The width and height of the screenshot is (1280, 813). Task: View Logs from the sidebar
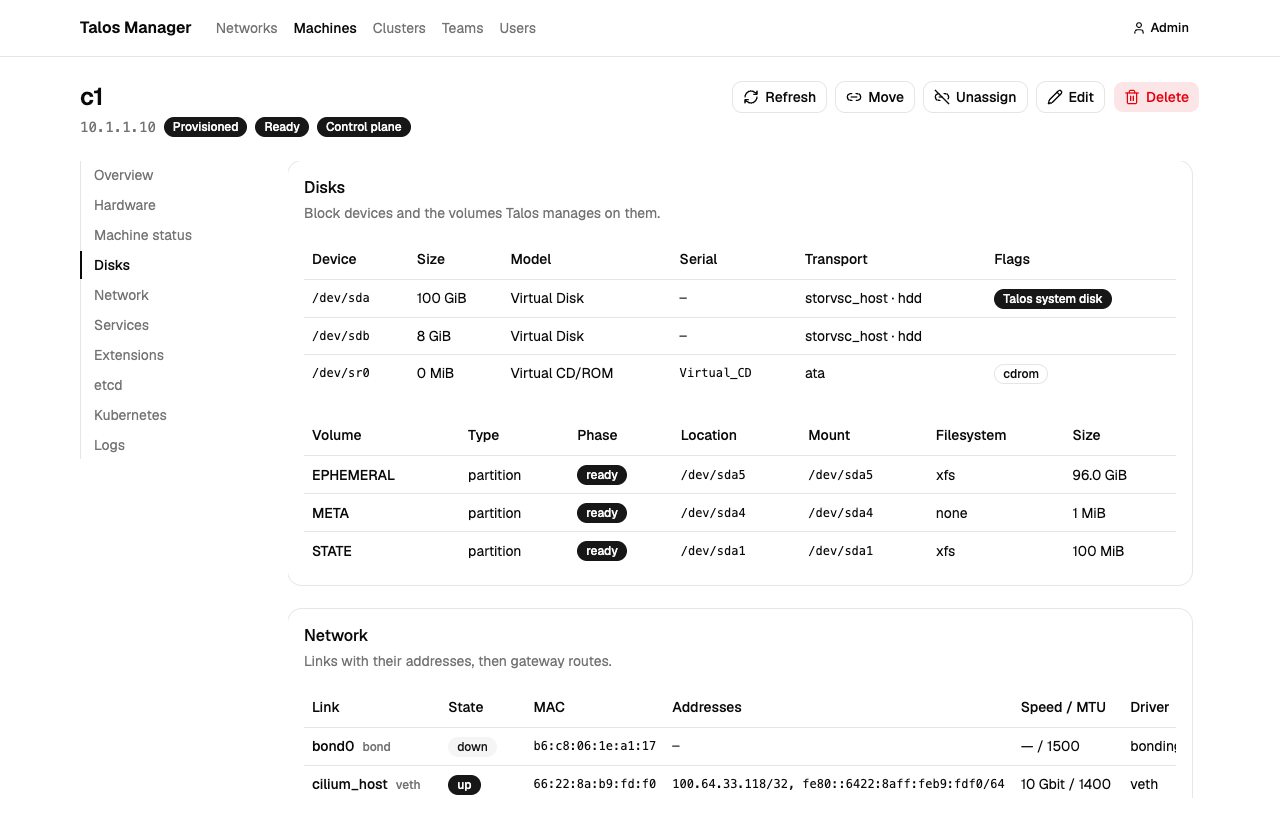(x=109, y=445)
